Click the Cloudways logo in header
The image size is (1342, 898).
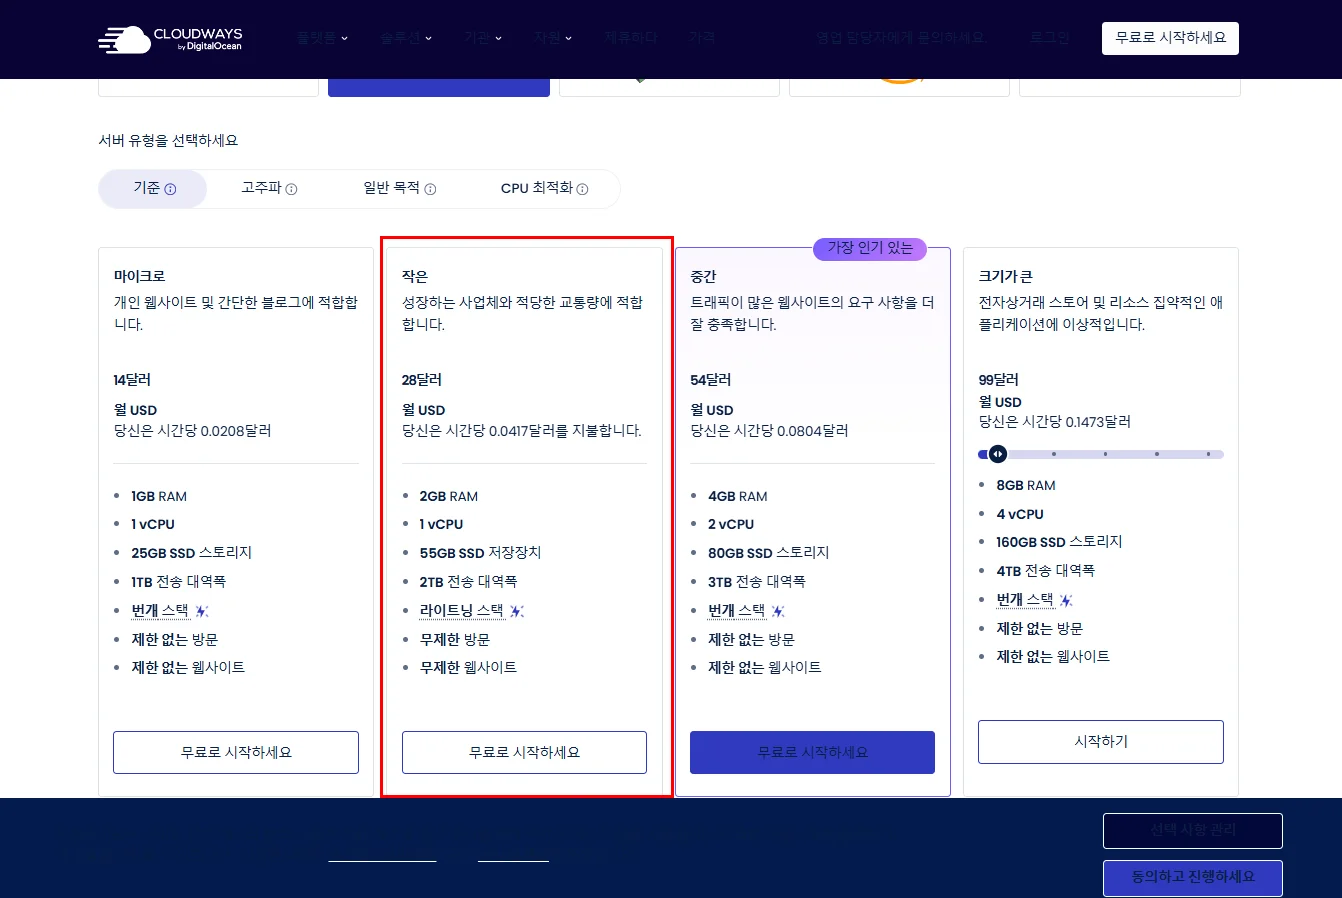coord(170,39)
